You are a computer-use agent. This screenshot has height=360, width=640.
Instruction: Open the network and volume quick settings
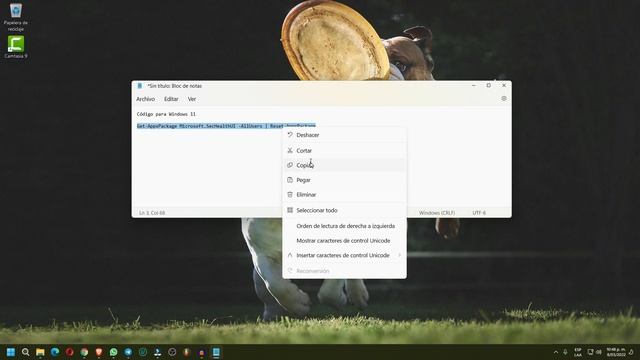point(594,352)
